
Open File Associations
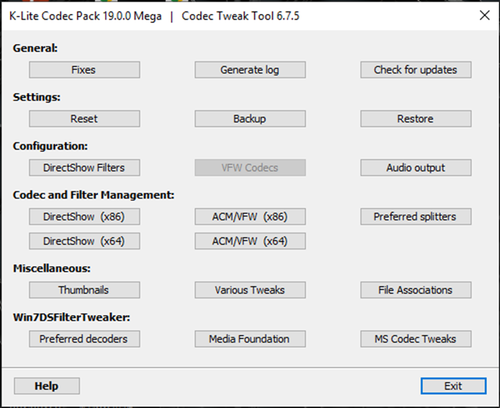point(416,290)
